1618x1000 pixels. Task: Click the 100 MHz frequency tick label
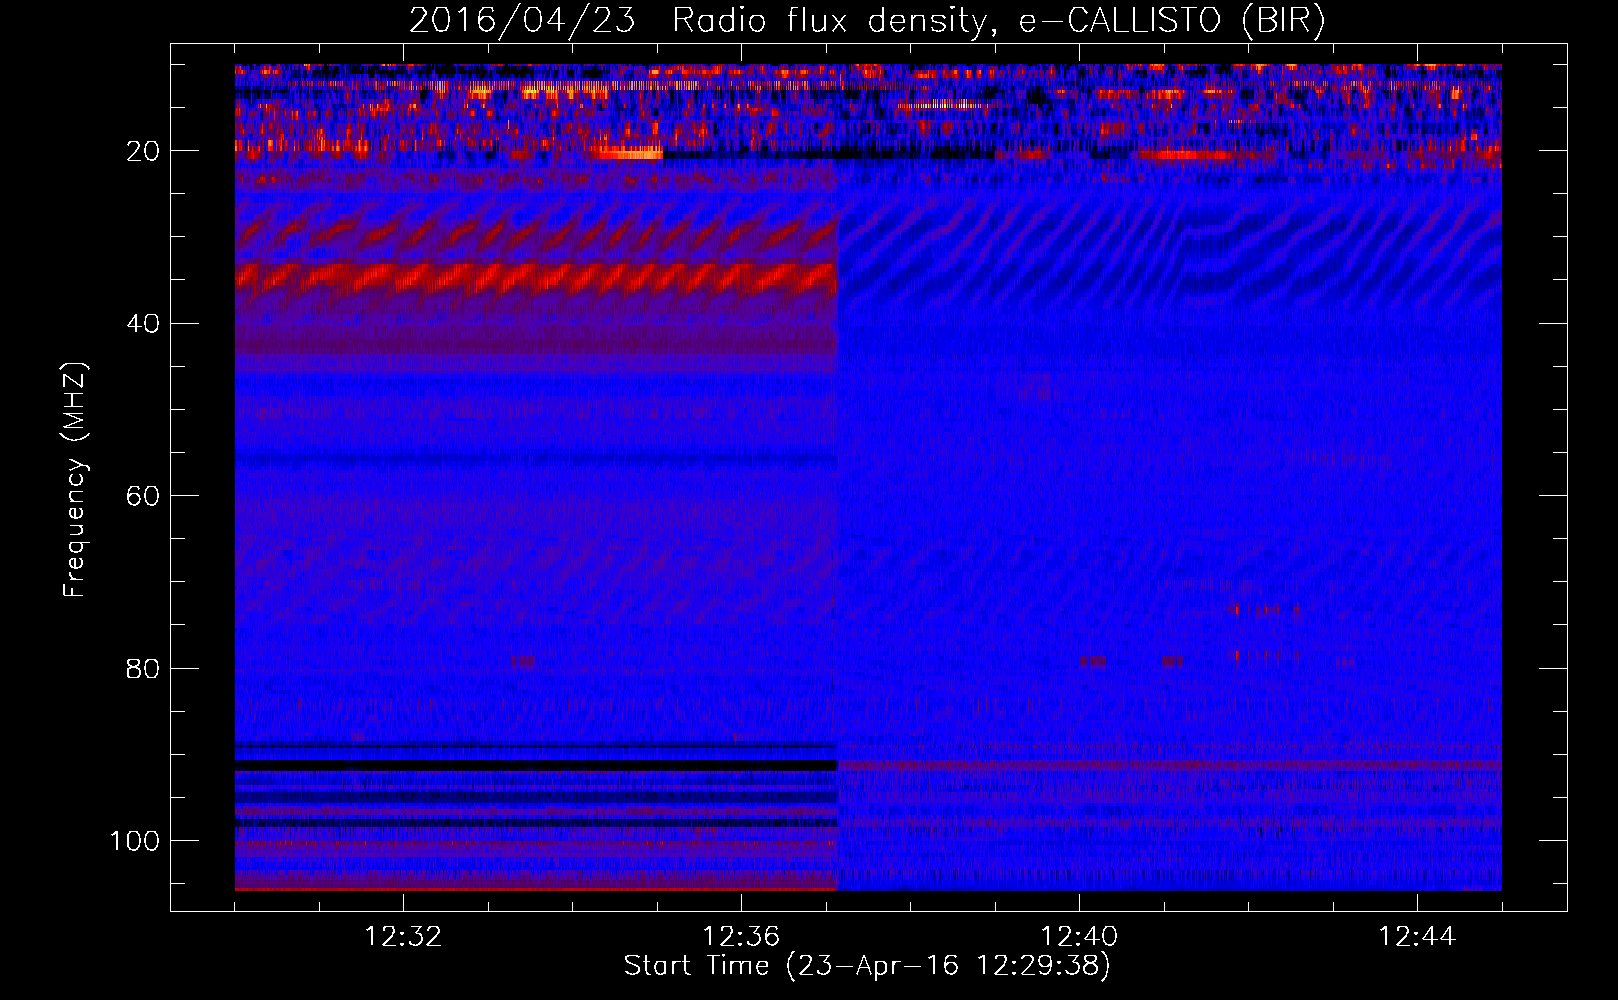click(x=135, y=841)
